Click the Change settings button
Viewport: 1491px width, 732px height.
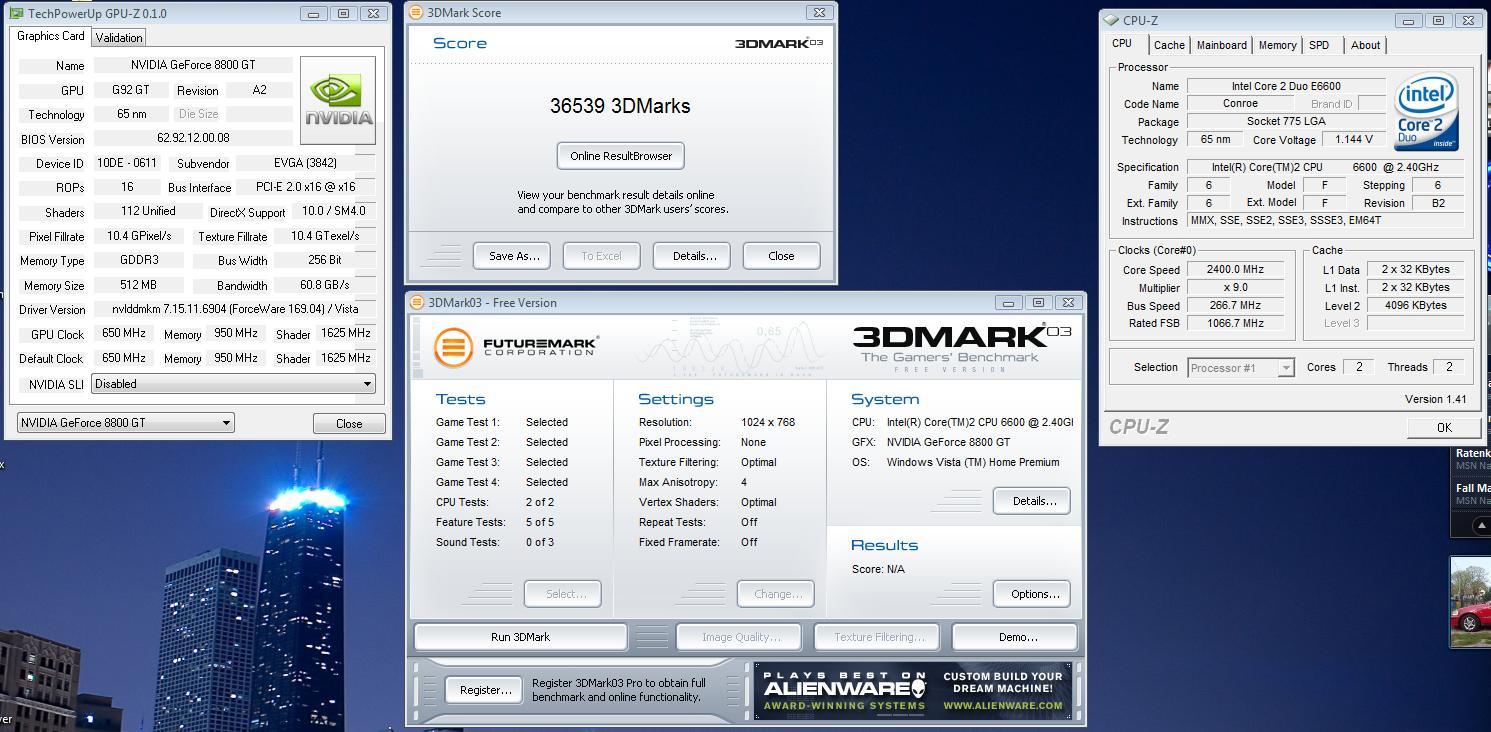click(775, 594)
